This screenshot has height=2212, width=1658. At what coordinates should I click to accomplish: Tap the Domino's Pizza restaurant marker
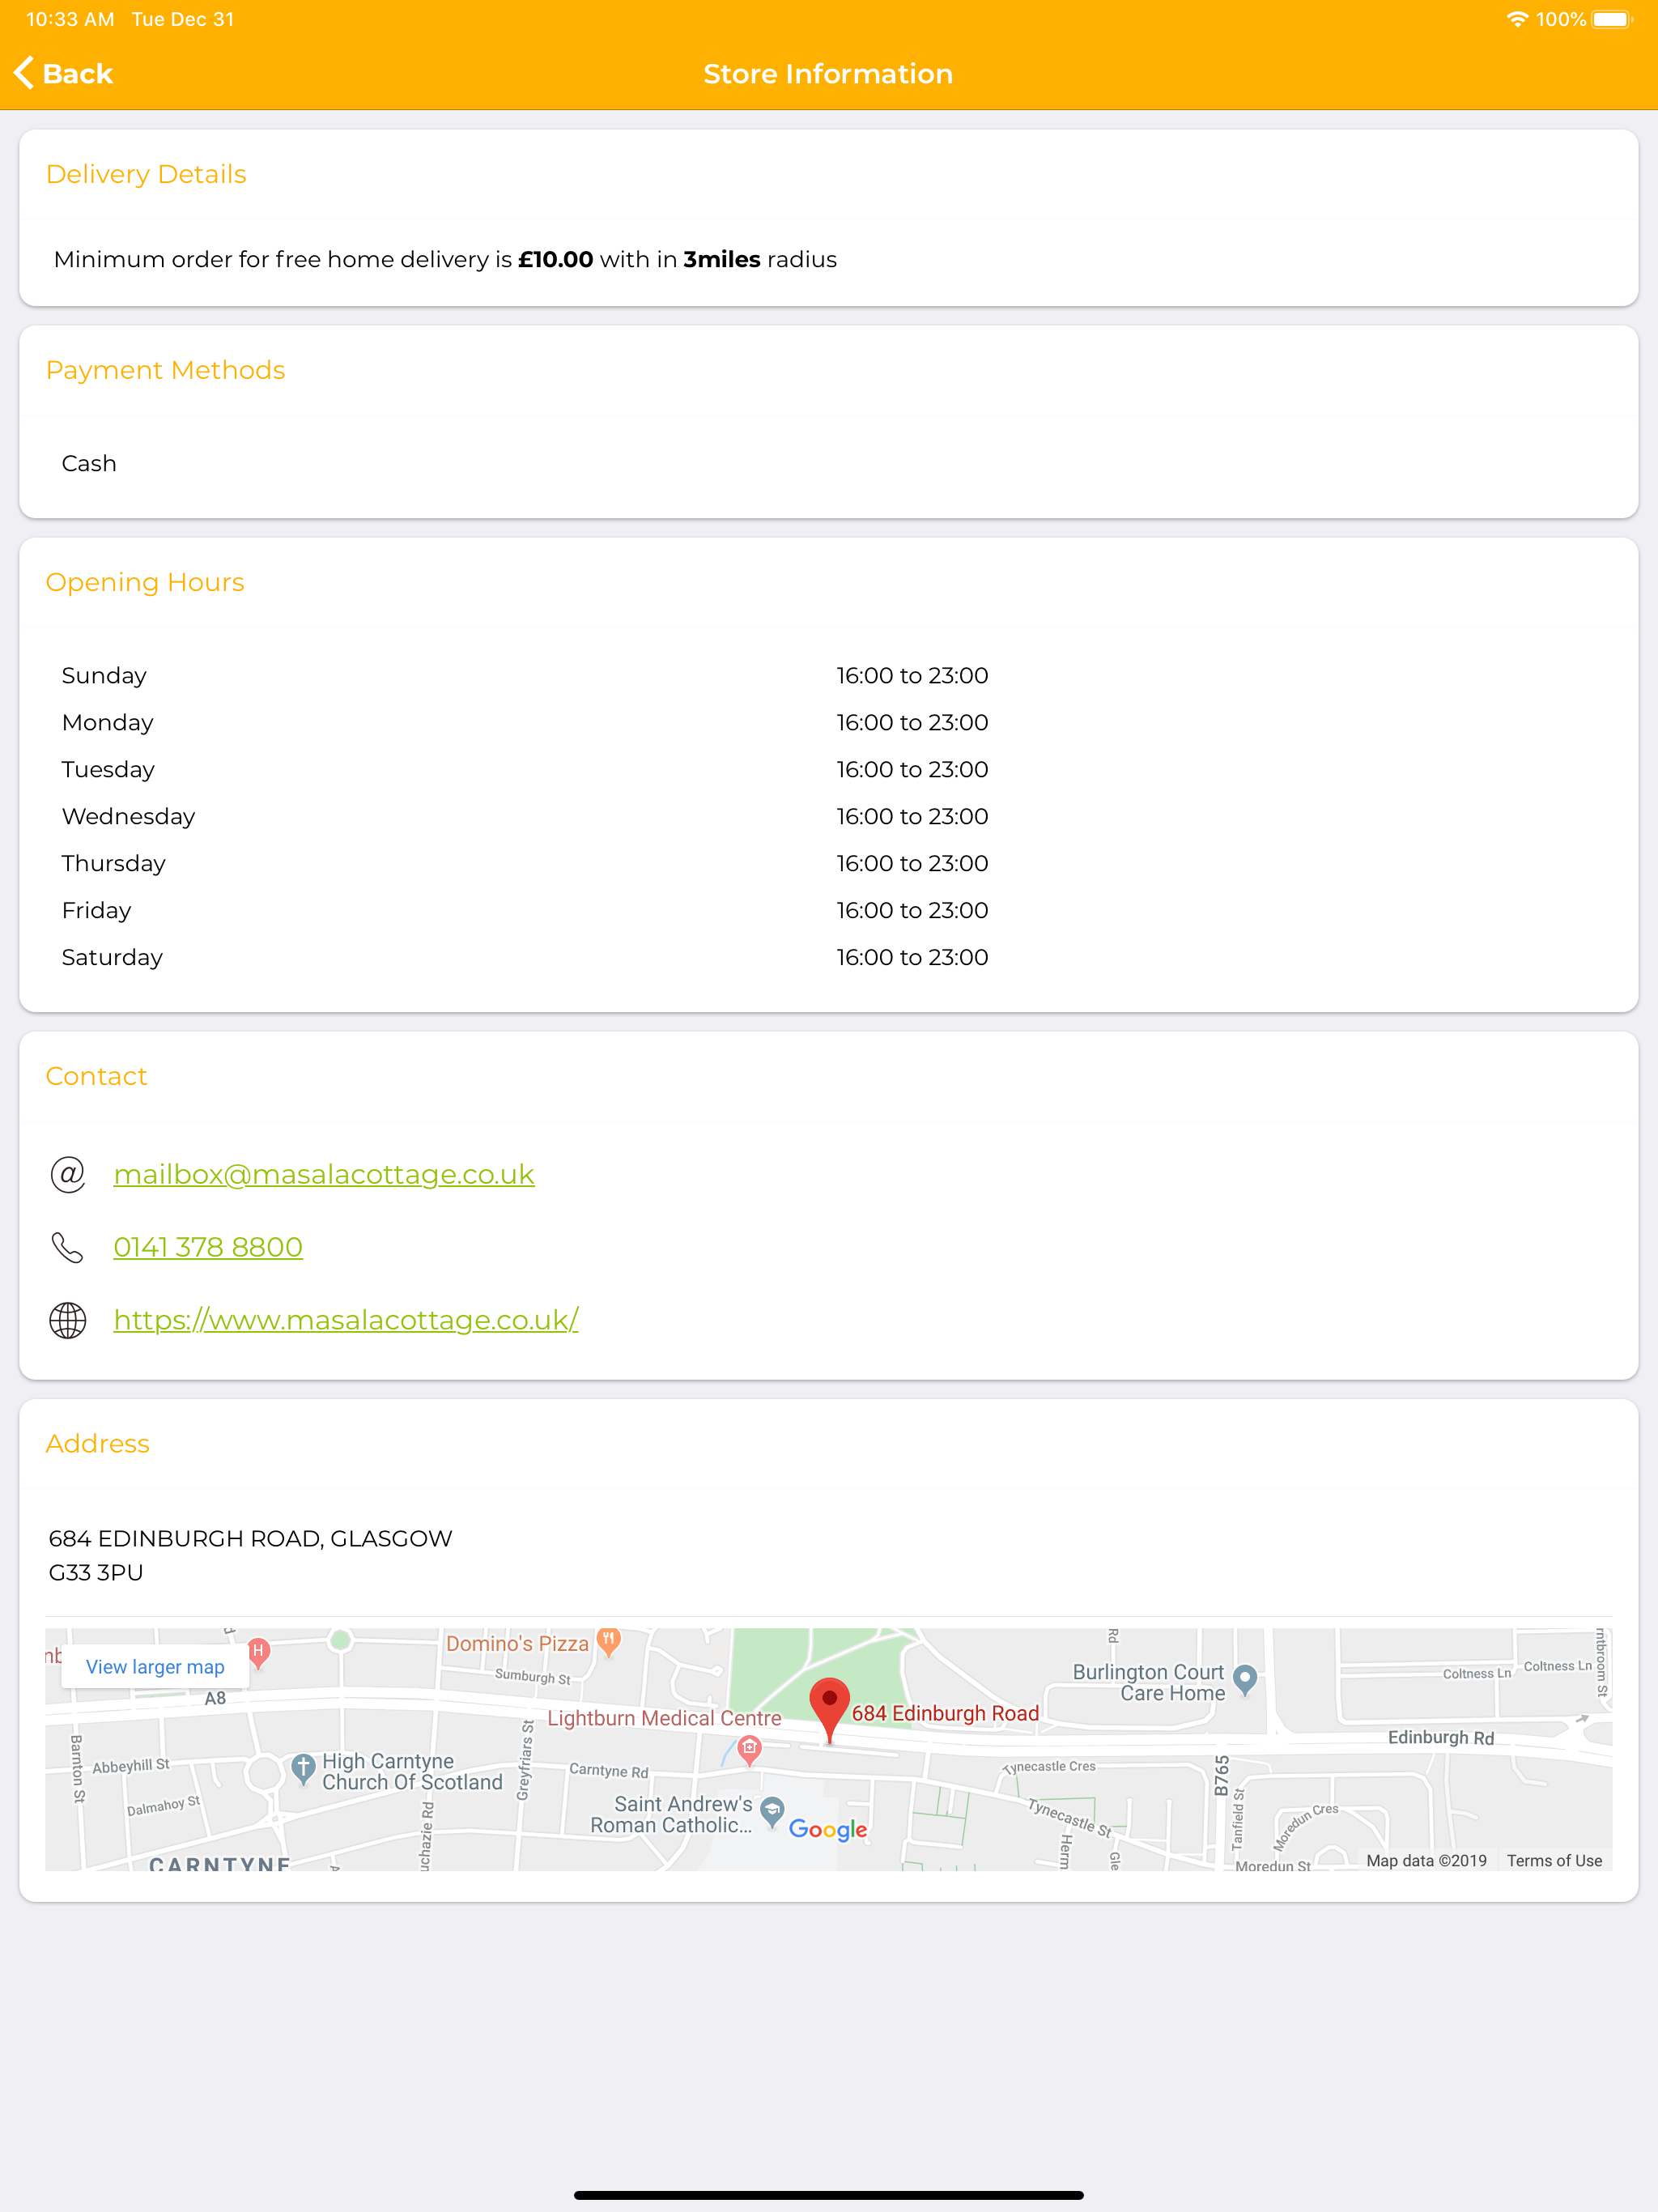coord(609,1643)
